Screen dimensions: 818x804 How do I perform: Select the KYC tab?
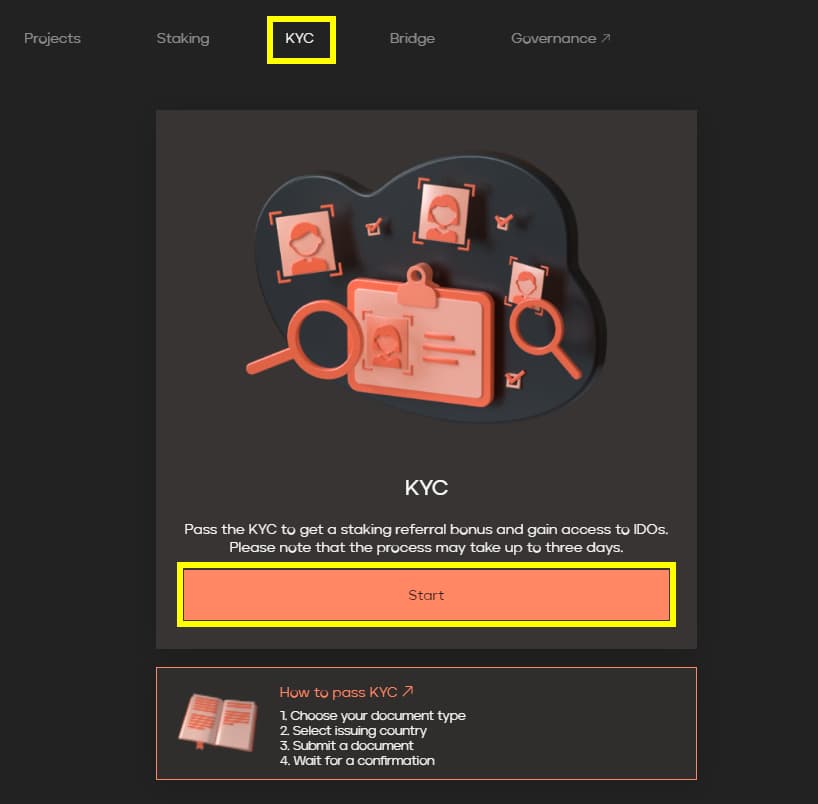[x=299, y=38]
